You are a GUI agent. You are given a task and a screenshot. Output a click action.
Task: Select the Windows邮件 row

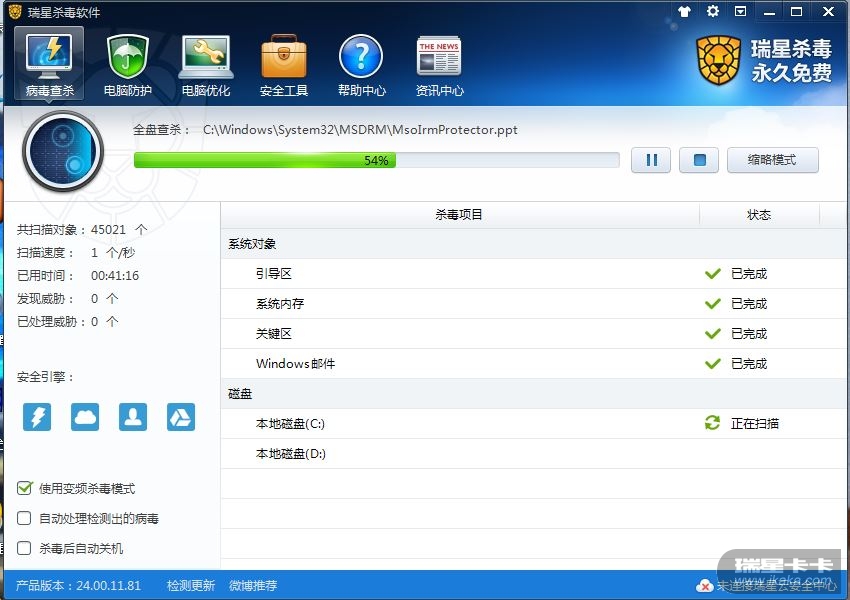tap(533, 363)
